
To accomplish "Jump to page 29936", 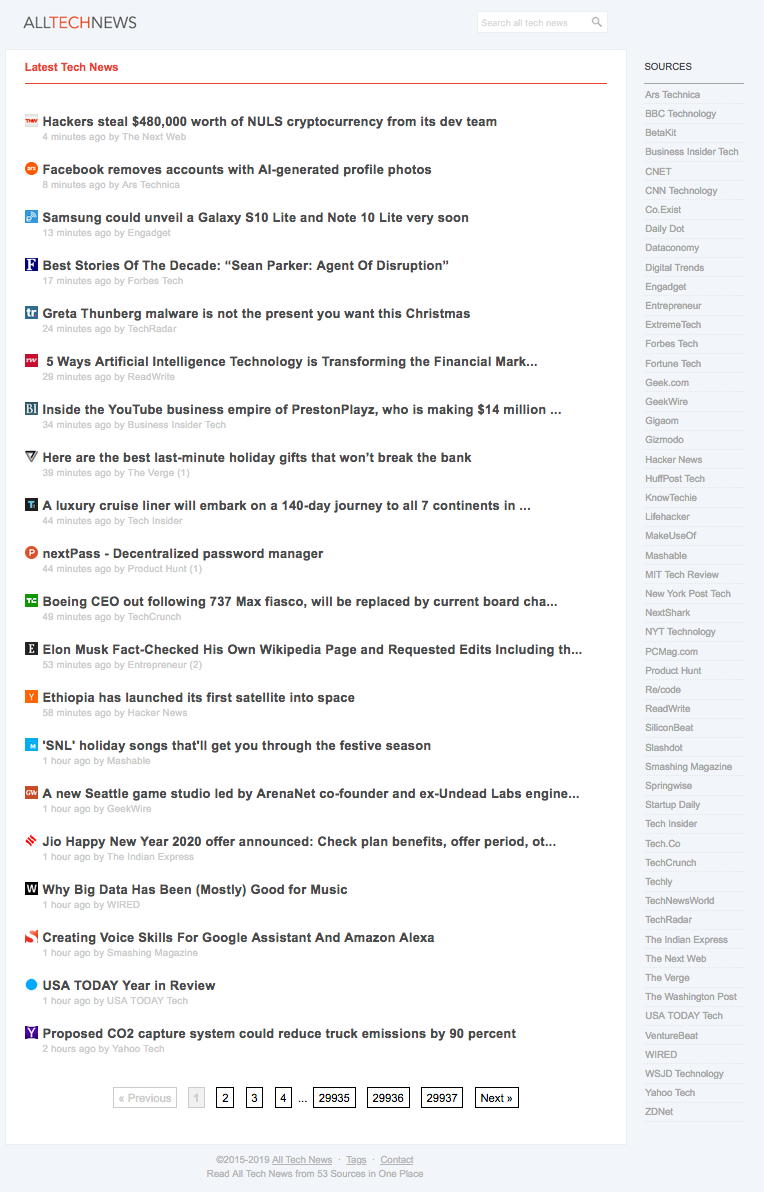I will click(388, 1098).
